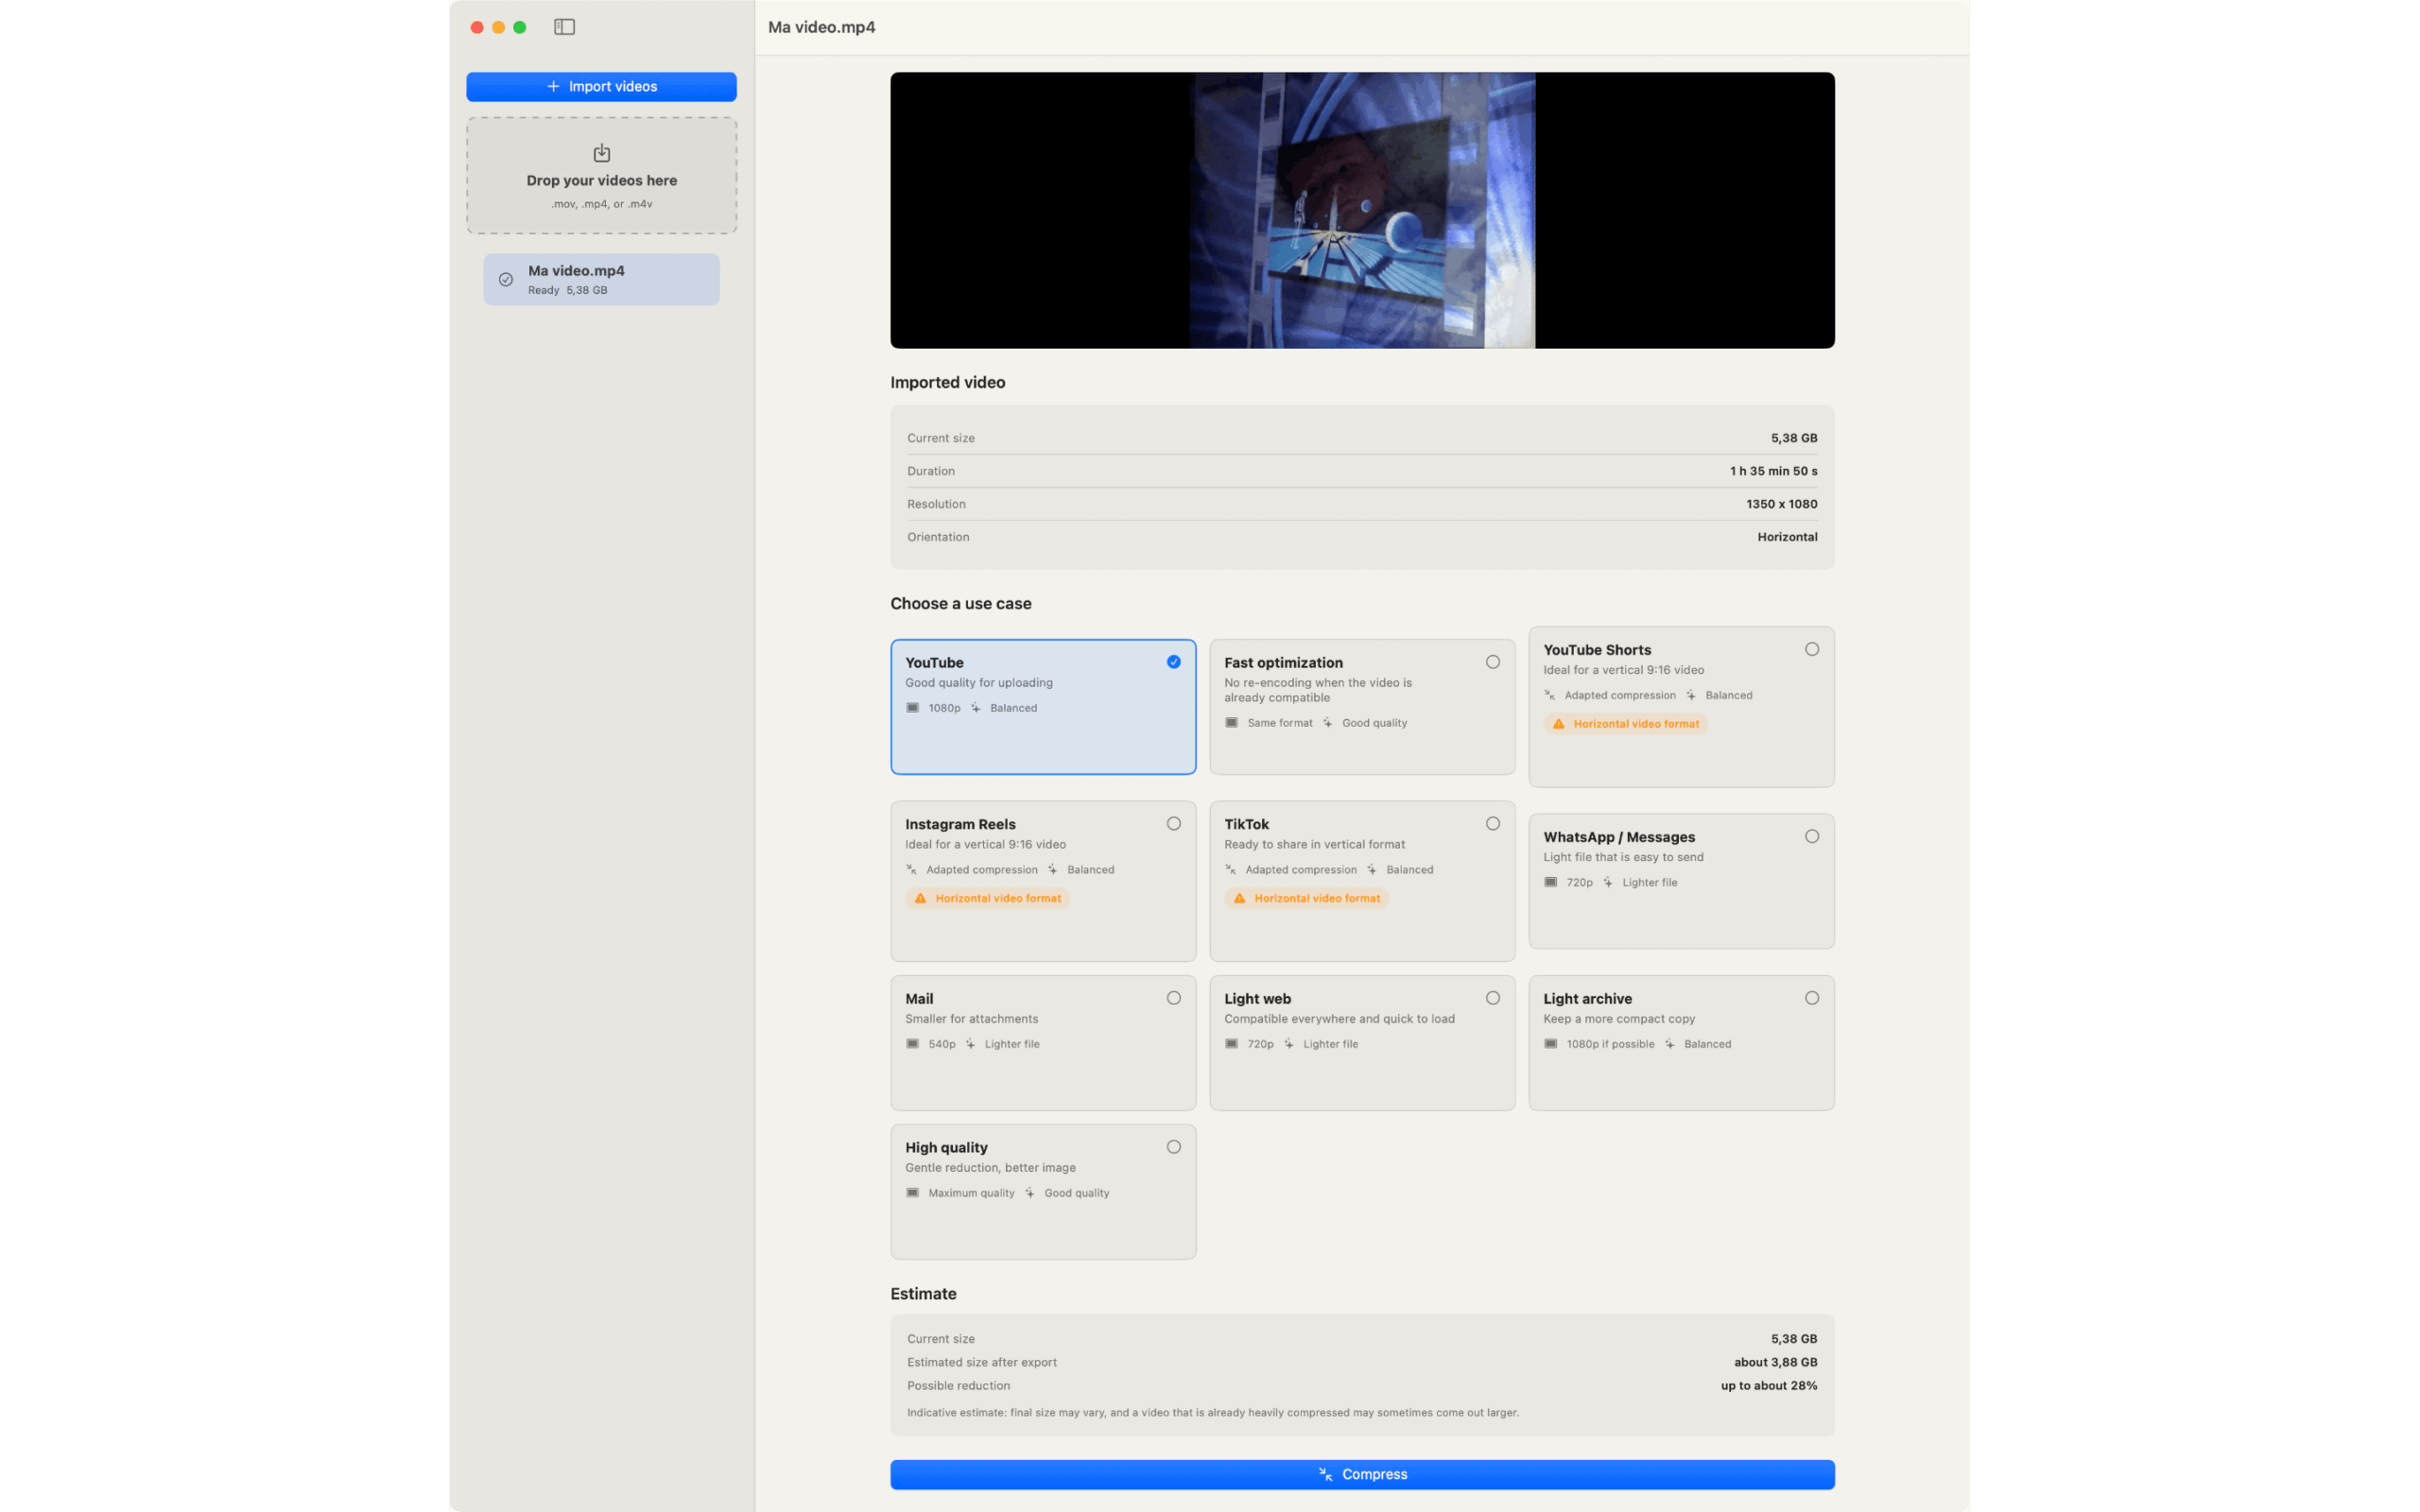
Task: Click the 'Horizontal video format' warning in YouTube Shorts
Action: pos(1626,724)
